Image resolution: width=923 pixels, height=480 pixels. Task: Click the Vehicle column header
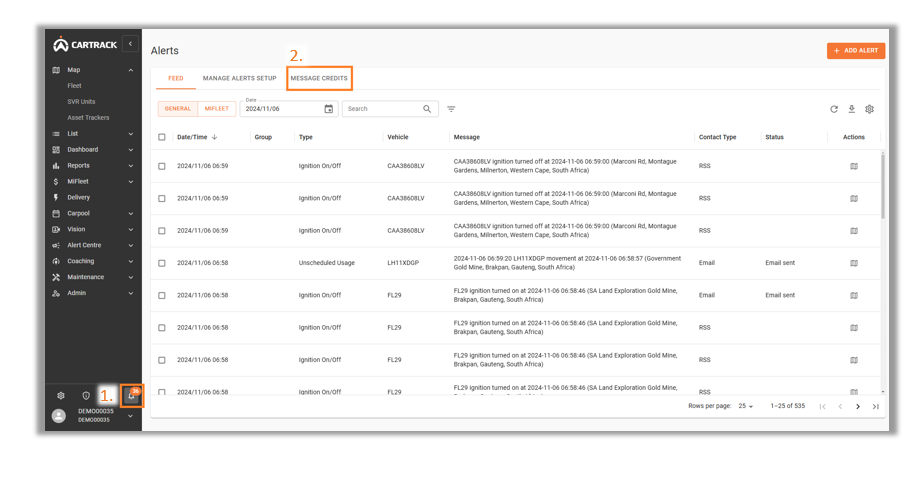click(x=398, y=137)
